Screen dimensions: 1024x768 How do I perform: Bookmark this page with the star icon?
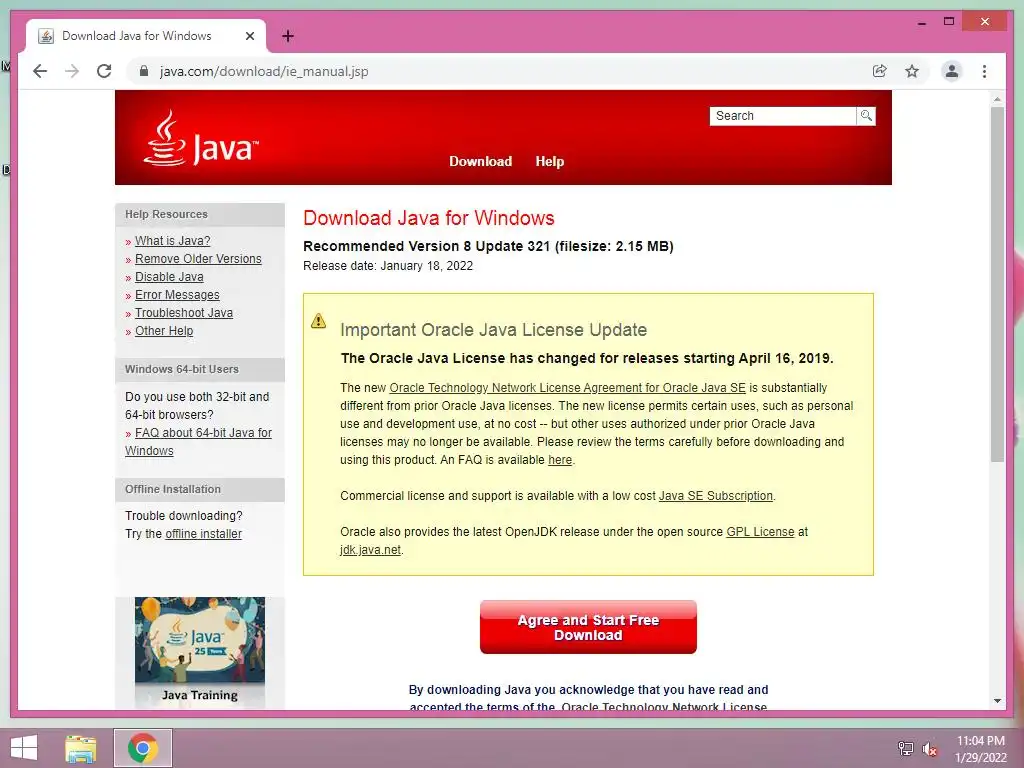pyautogui.click(x=912, y=71)
